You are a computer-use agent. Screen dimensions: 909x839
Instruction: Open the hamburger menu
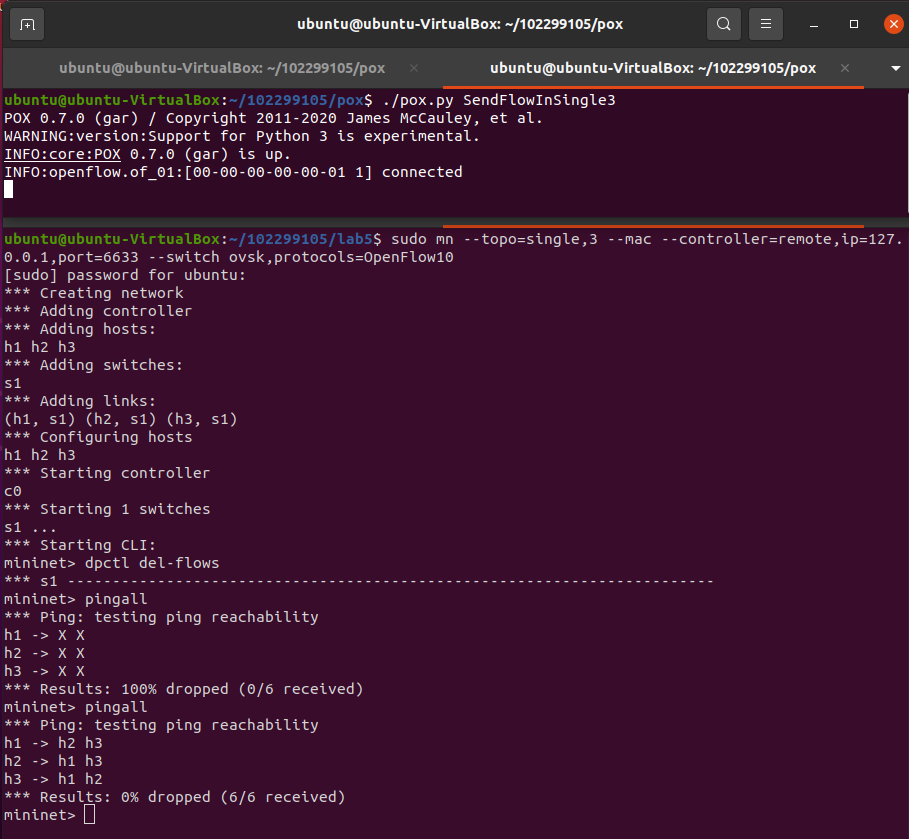765,24
